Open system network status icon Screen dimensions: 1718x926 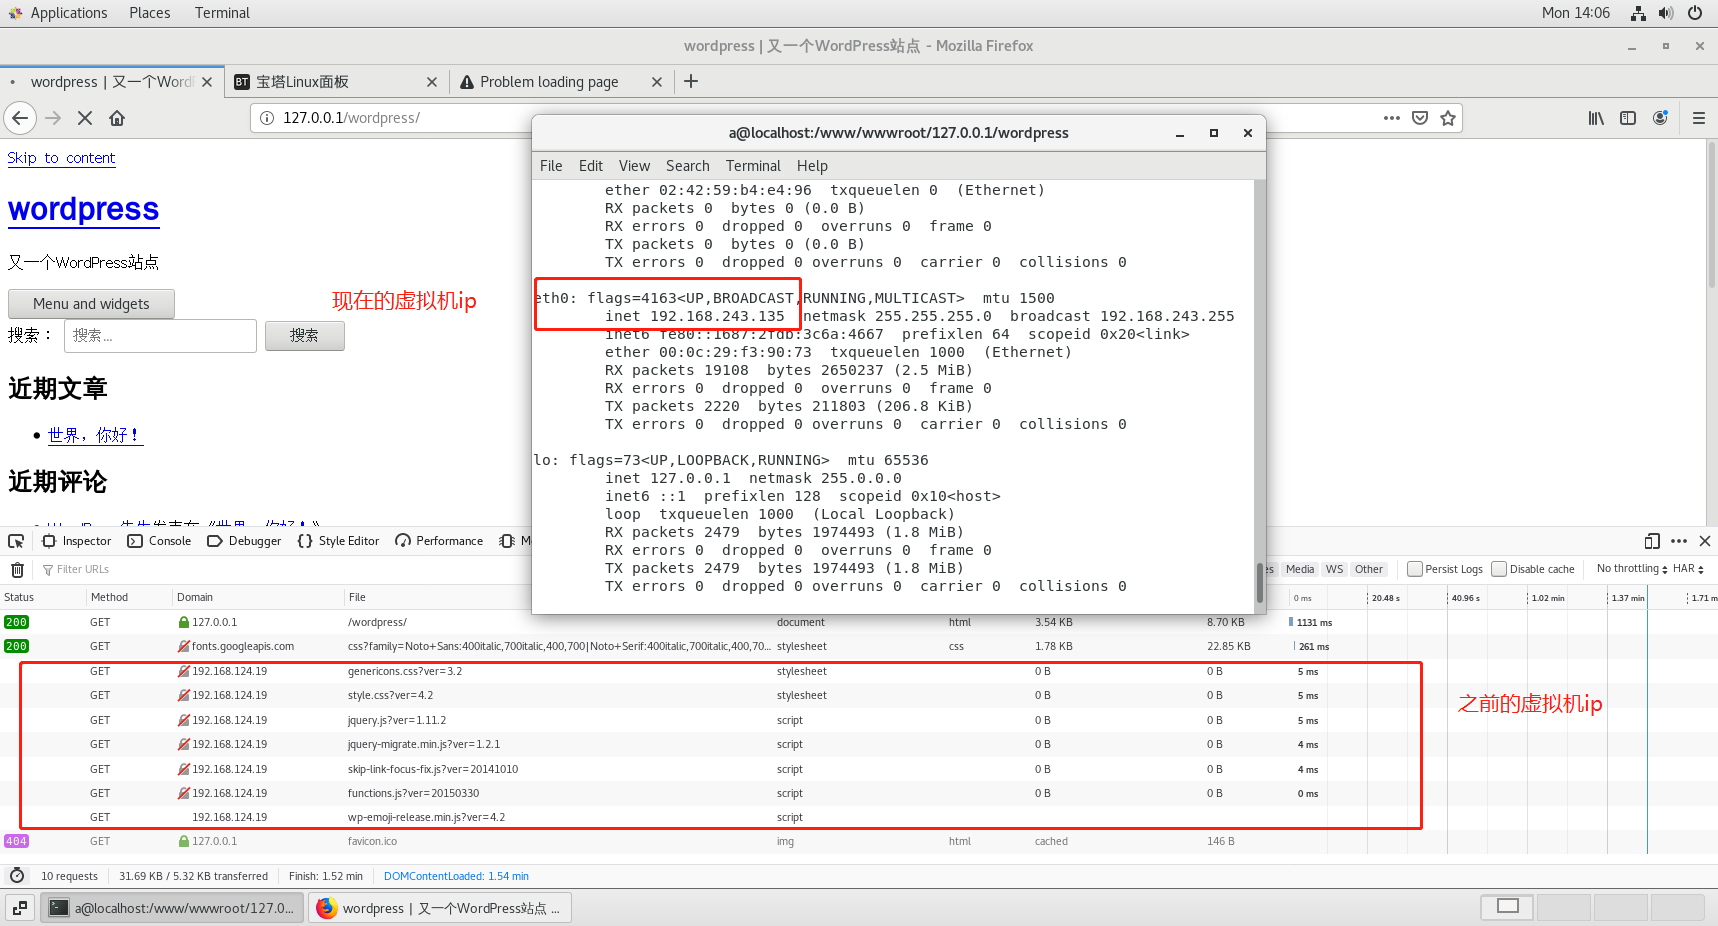1638,13
